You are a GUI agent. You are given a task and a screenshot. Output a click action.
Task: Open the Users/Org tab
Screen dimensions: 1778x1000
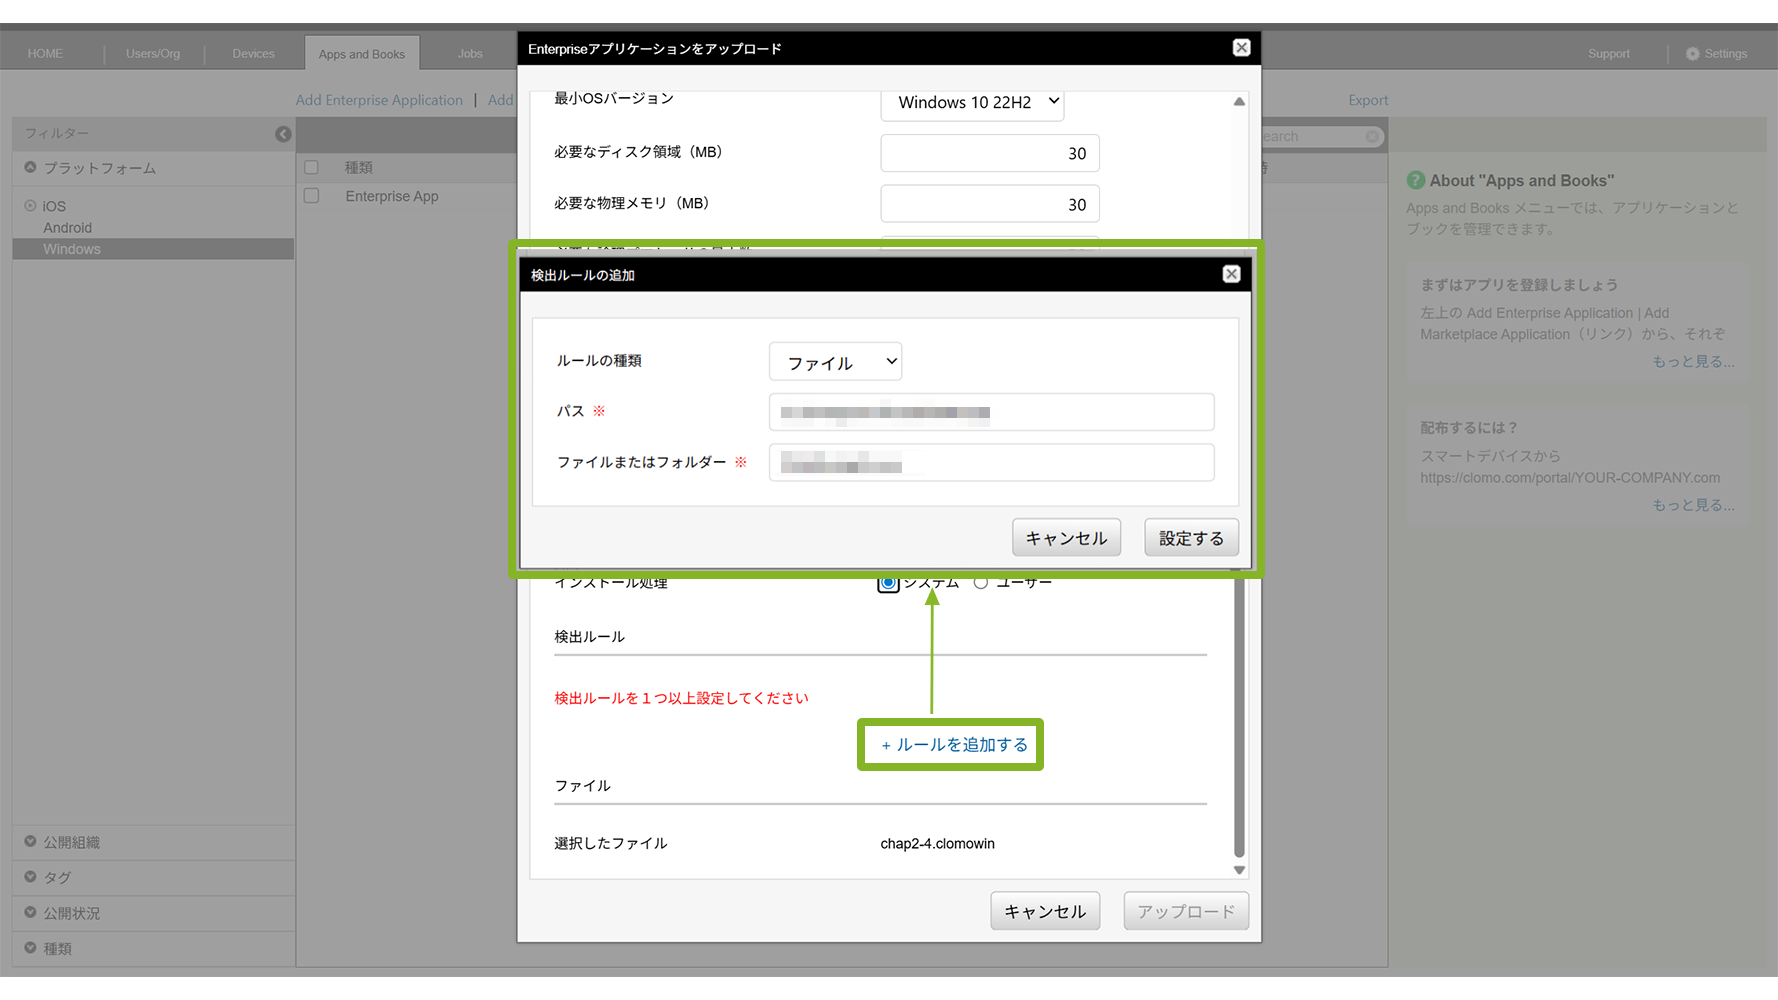click(x=153, y=54)
